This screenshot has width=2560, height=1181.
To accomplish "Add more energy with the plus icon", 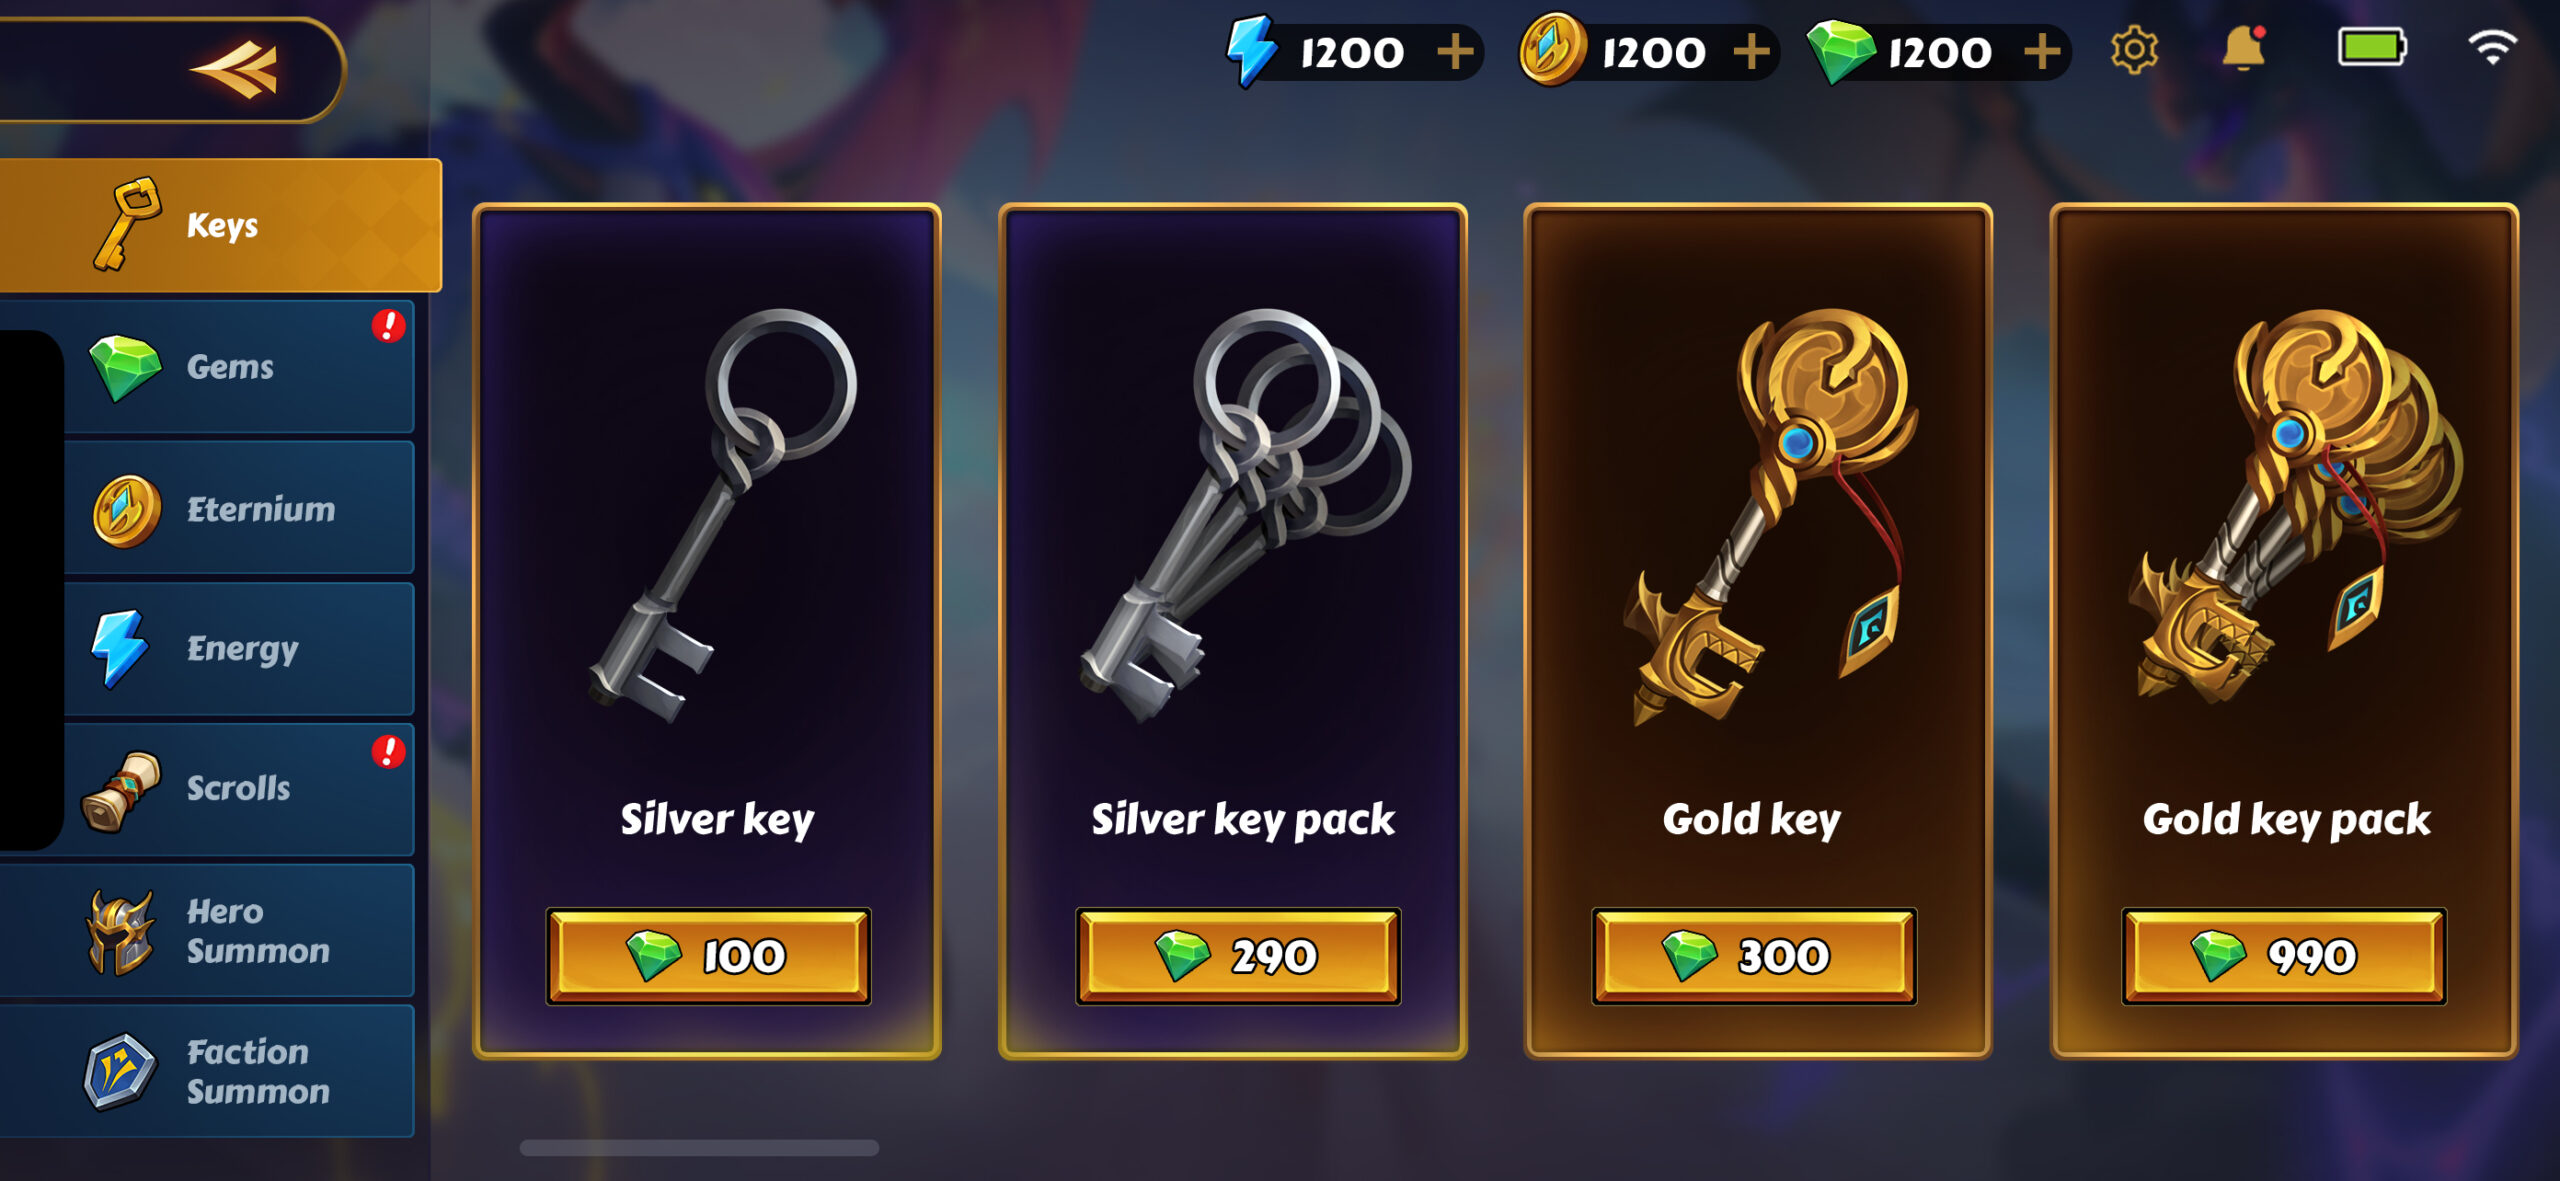I will [1455, 51].
